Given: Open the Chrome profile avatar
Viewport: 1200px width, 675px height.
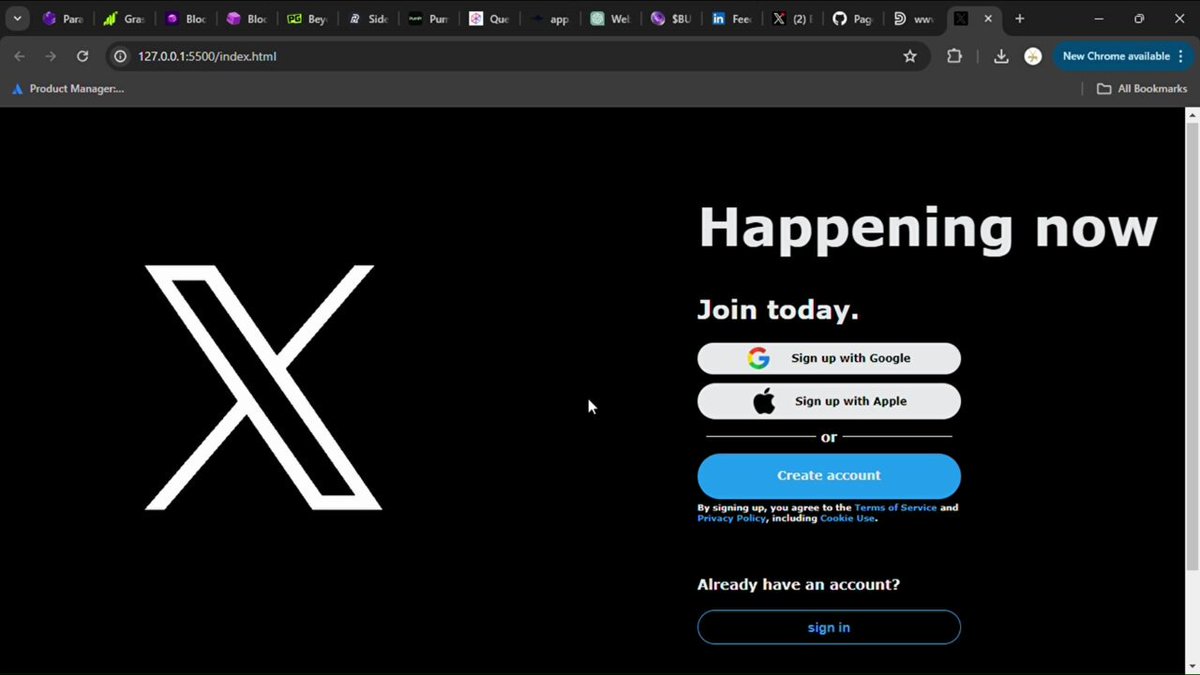Looking at the screenshot, I should (x=1033, y=56).
